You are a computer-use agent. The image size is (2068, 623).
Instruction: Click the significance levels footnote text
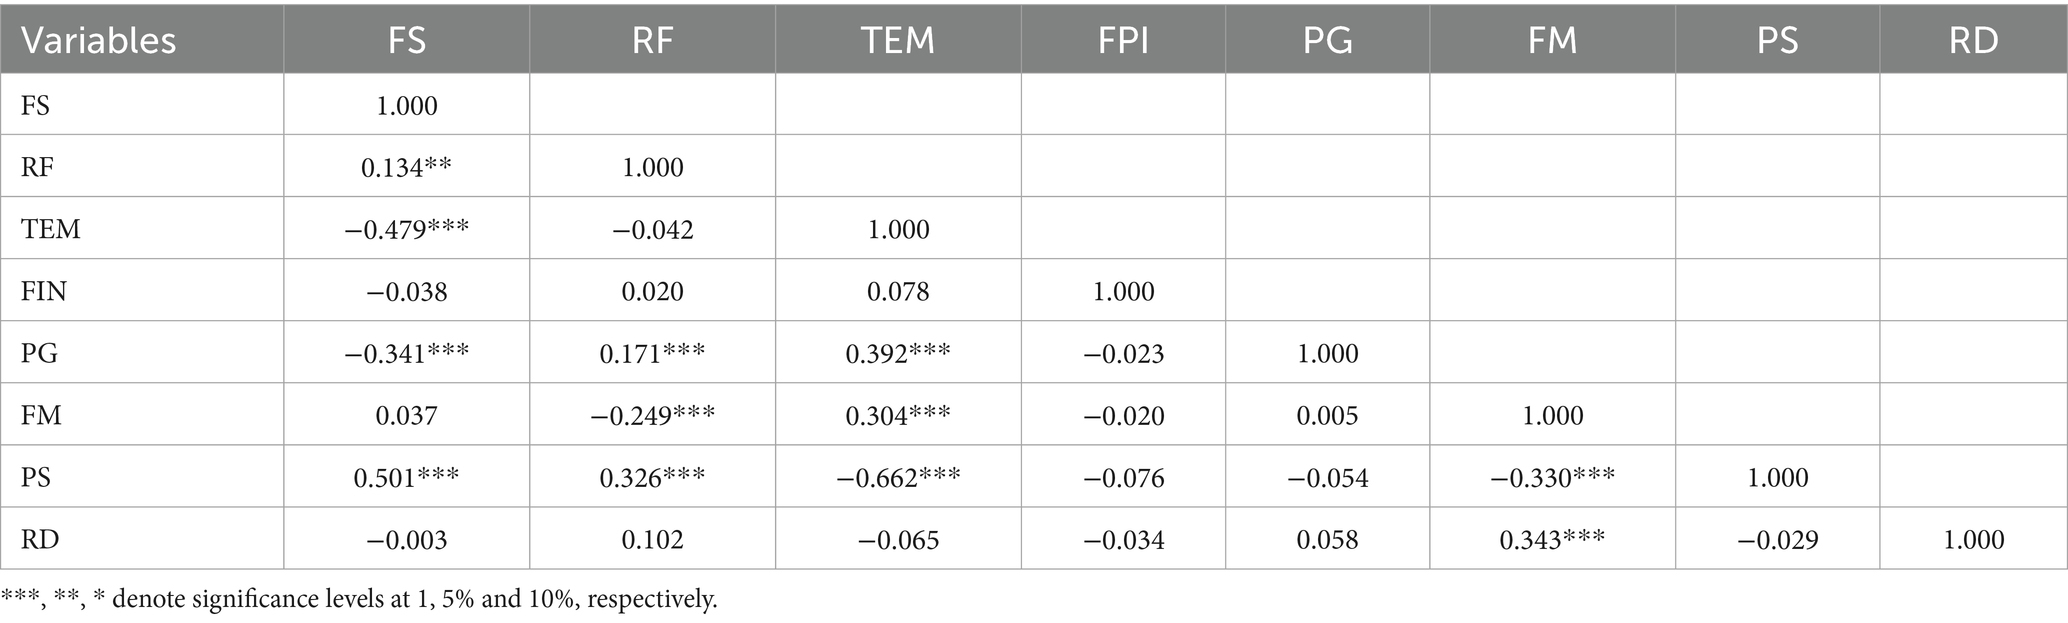pyautogui.click(x=360, y=600)
